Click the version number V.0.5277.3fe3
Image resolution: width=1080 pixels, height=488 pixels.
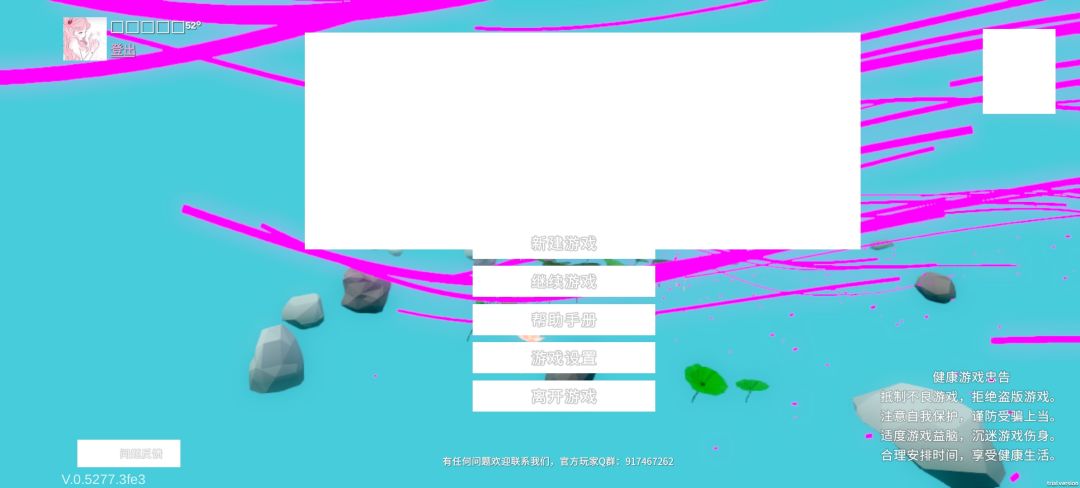(x=103, y=479)
